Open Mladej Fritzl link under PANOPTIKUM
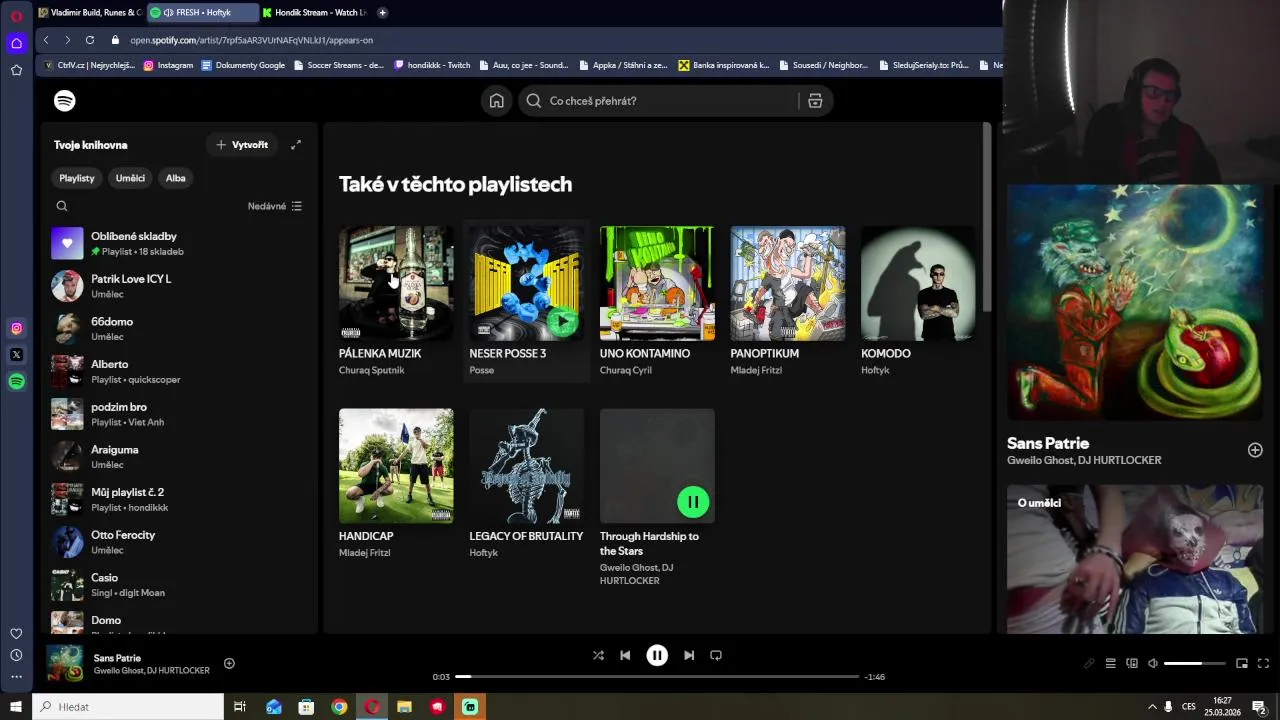Viewport: 1280px width, 720px height. point(756,370)
